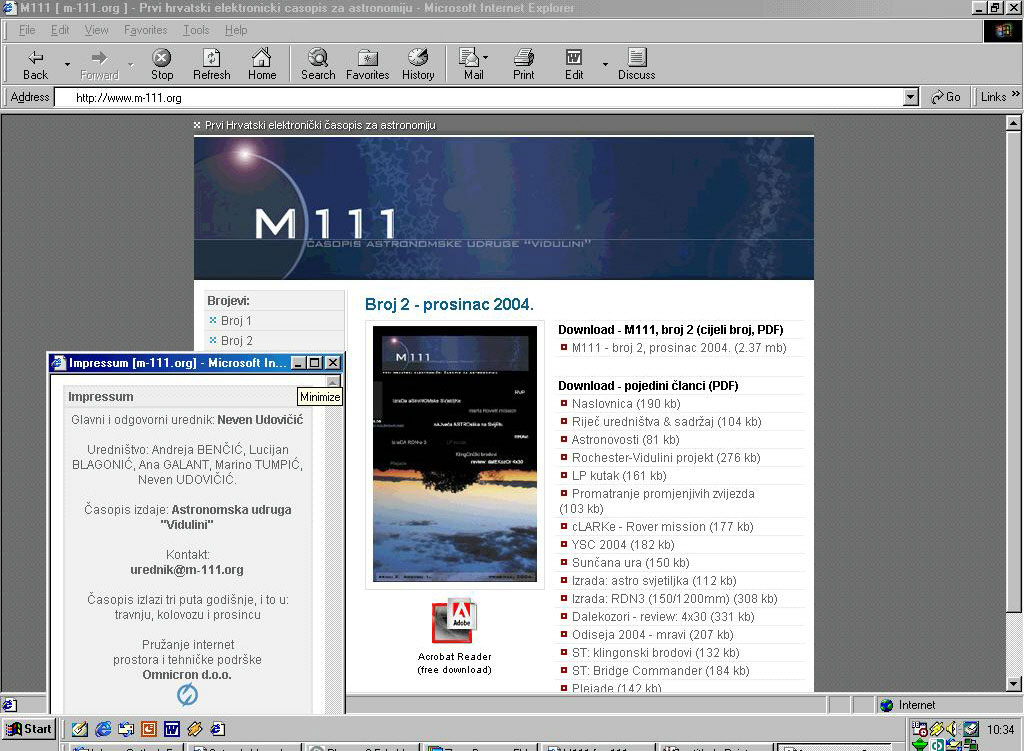Refresh the page using the toolbar icon
The width and height of the screenshot is (1024, 751).
pyautogui.click(x=211, y=64)
